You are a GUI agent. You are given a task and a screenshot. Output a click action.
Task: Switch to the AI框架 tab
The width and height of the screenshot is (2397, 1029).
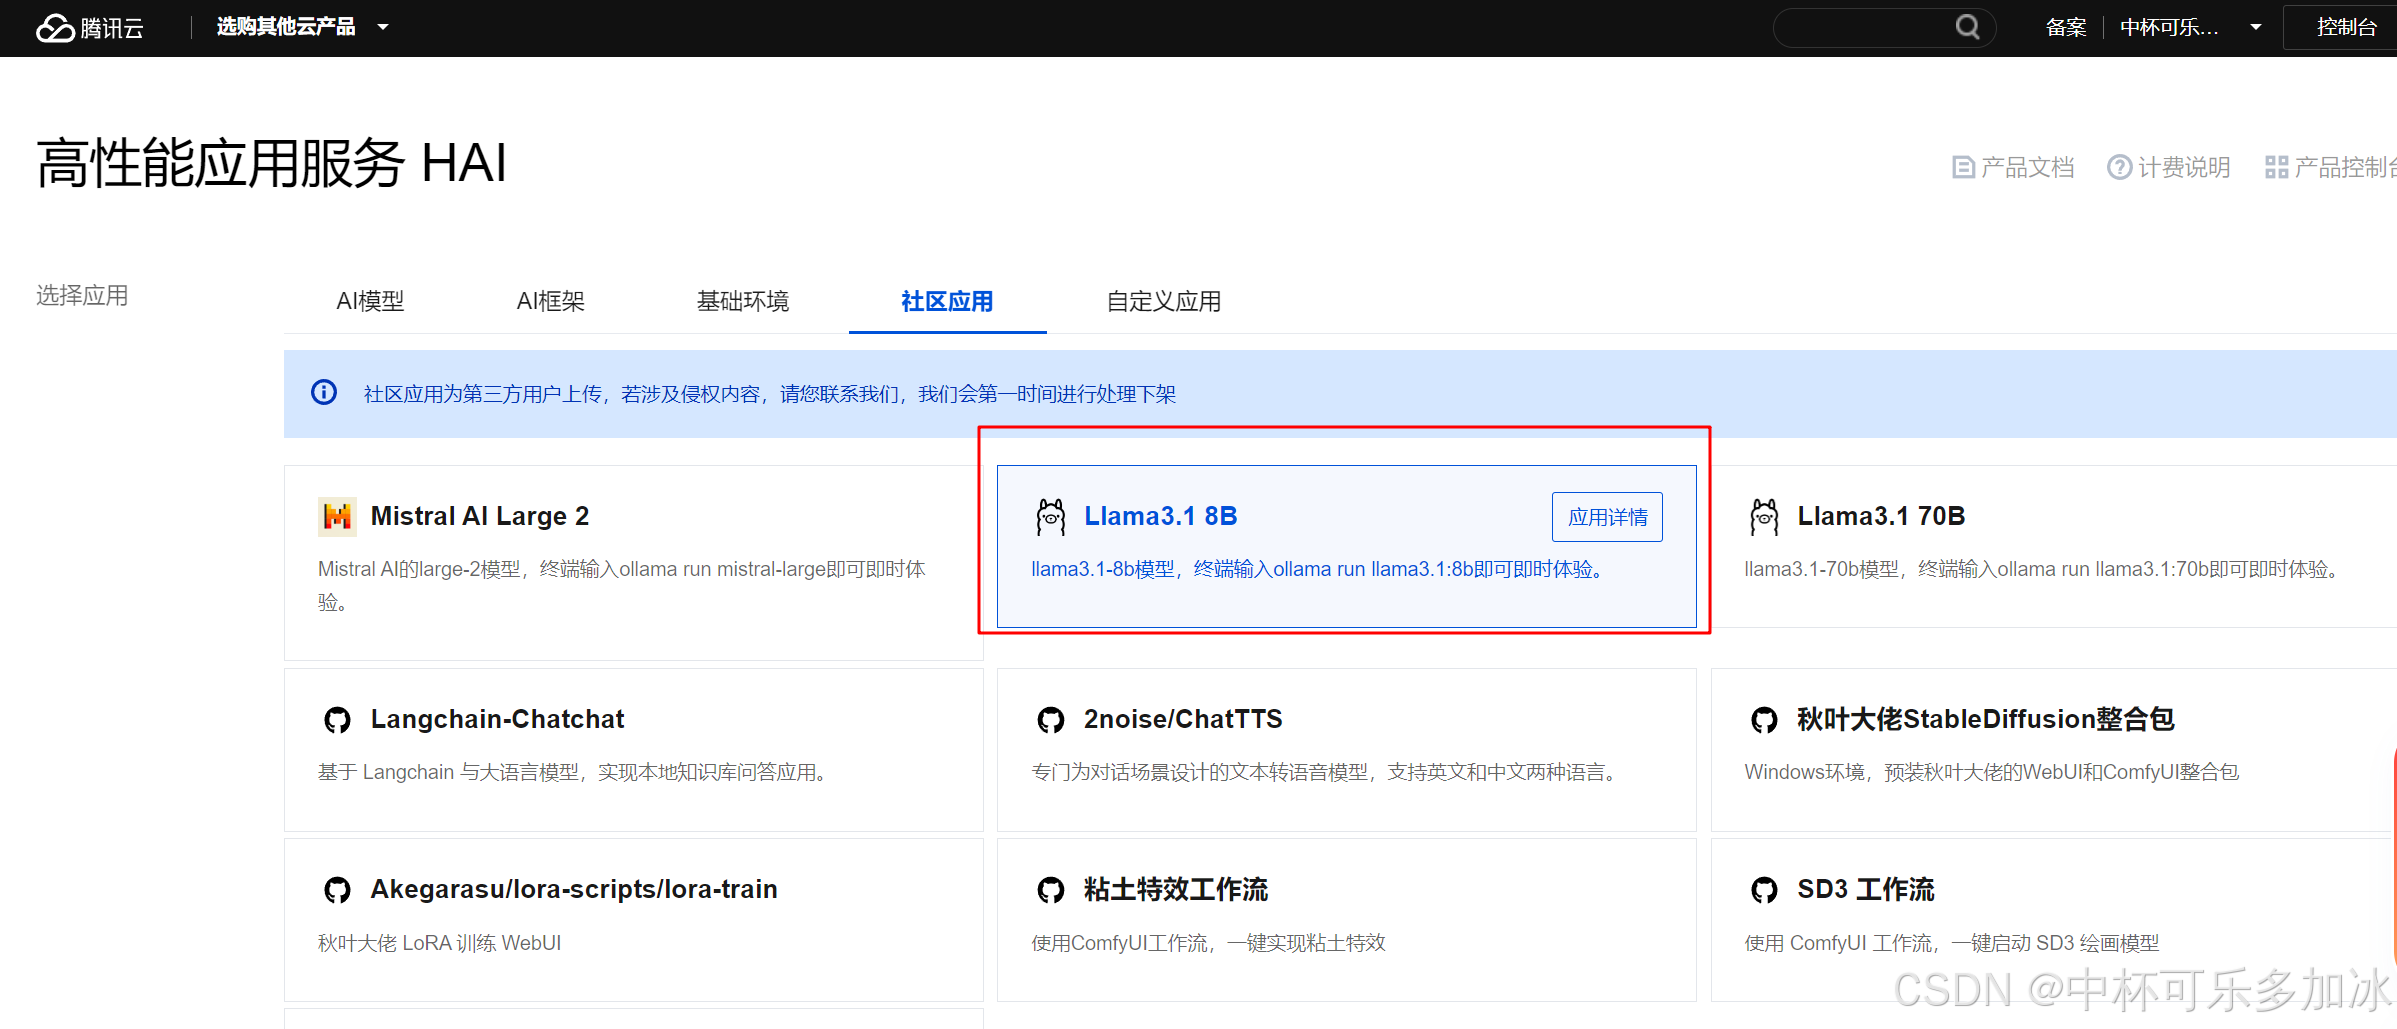[550, 301]
